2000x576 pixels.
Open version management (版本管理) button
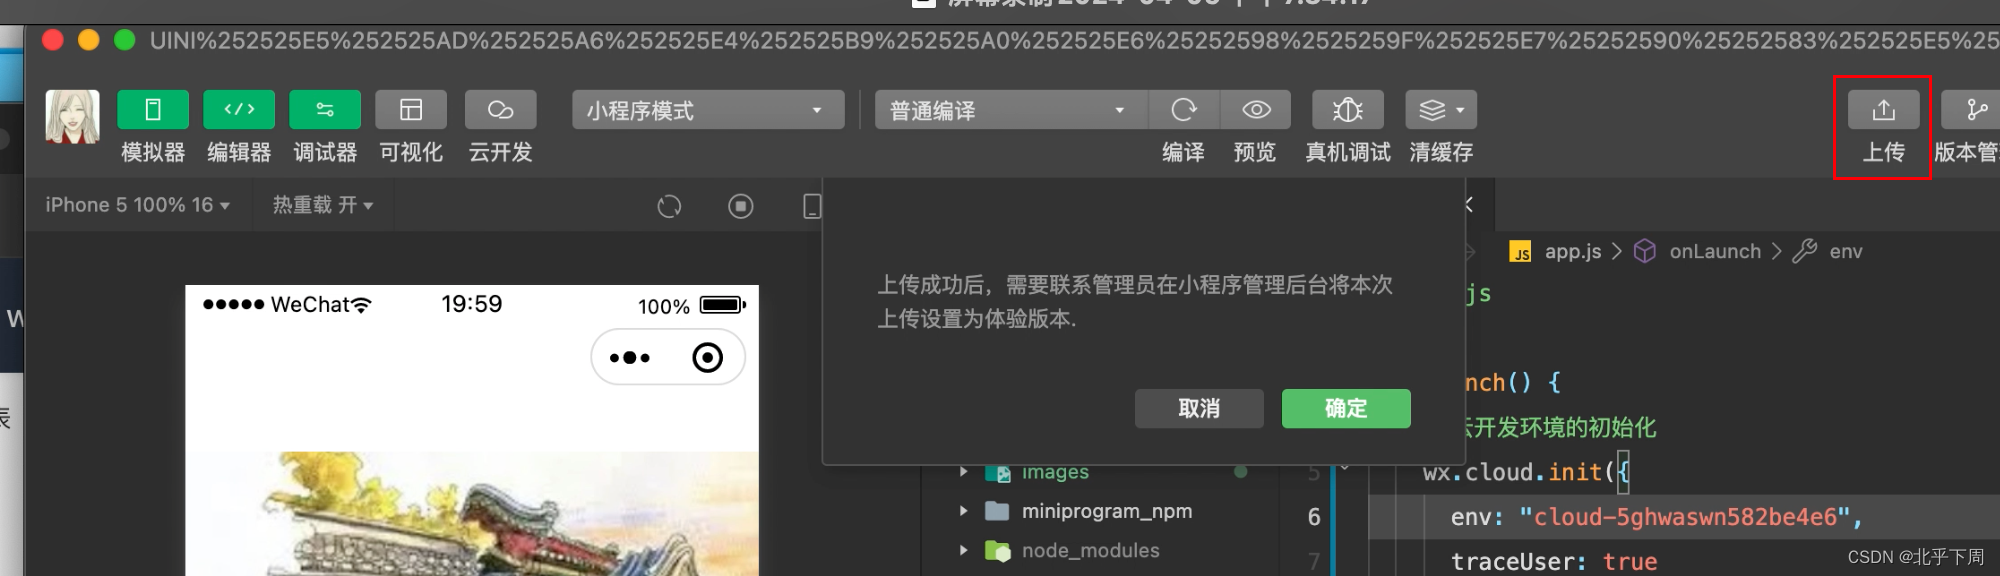[1971, 110]
